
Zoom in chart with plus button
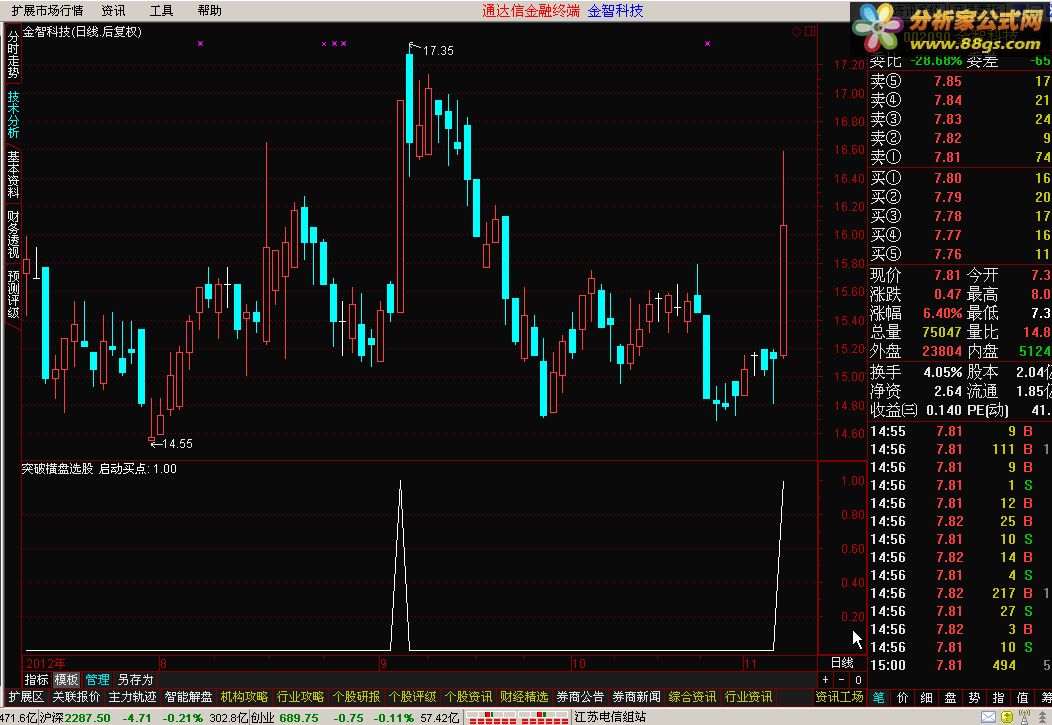point(826,679)
